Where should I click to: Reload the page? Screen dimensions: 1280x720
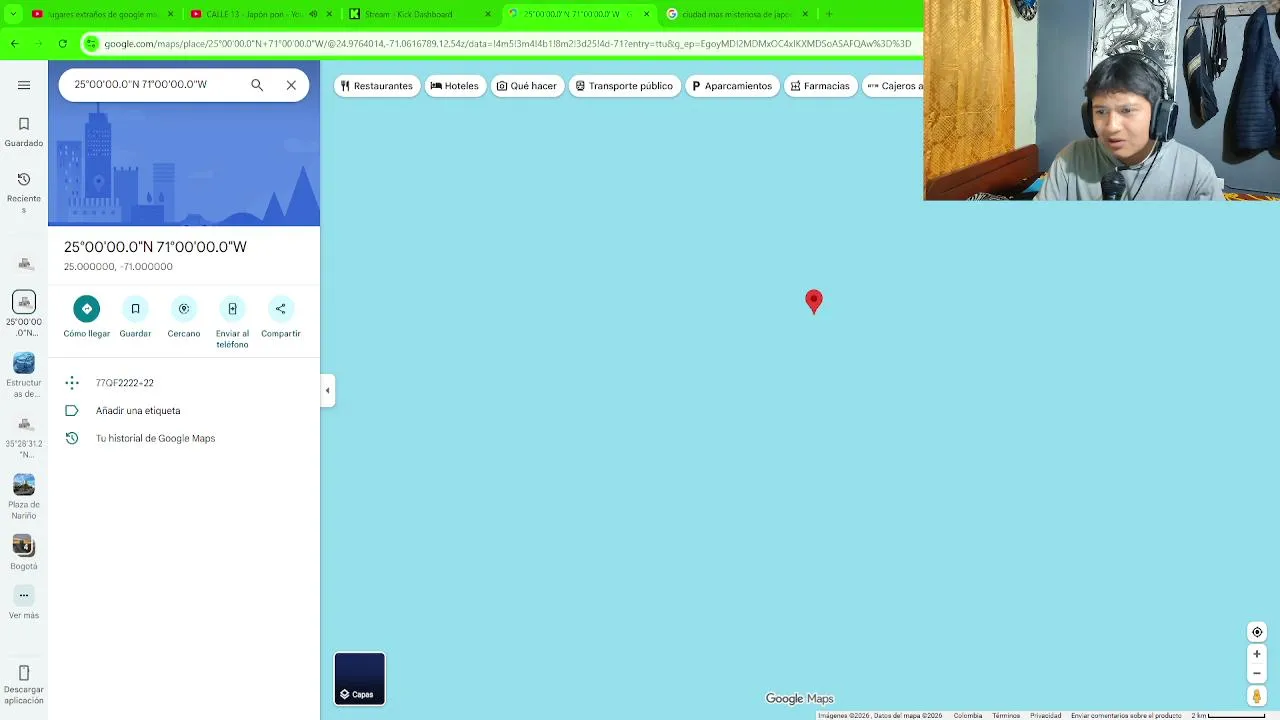point(62,44)
